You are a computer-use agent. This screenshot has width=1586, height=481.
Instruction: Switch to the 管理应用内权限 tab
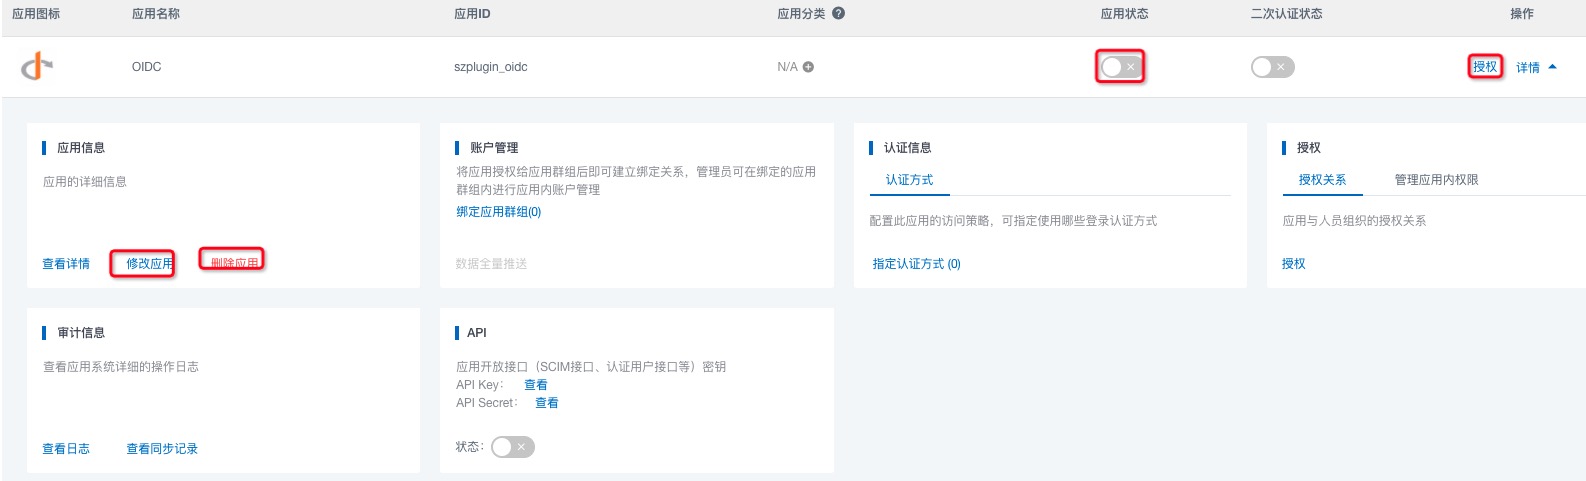pyautogui.click(x=1436, y=180)
